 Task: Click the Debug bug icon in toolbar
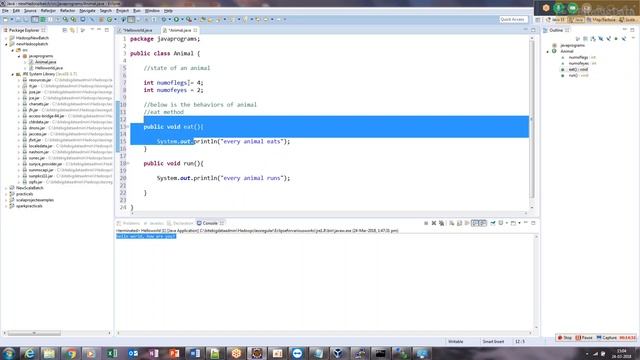pos(164,19)
